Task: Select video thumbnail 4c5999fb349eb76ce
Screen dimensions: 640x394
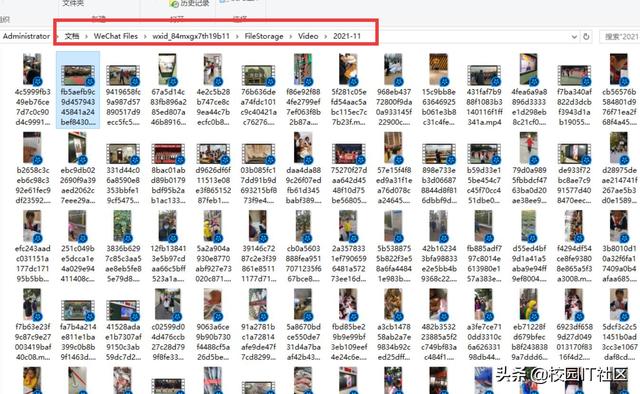Action: tap(32, 90)
